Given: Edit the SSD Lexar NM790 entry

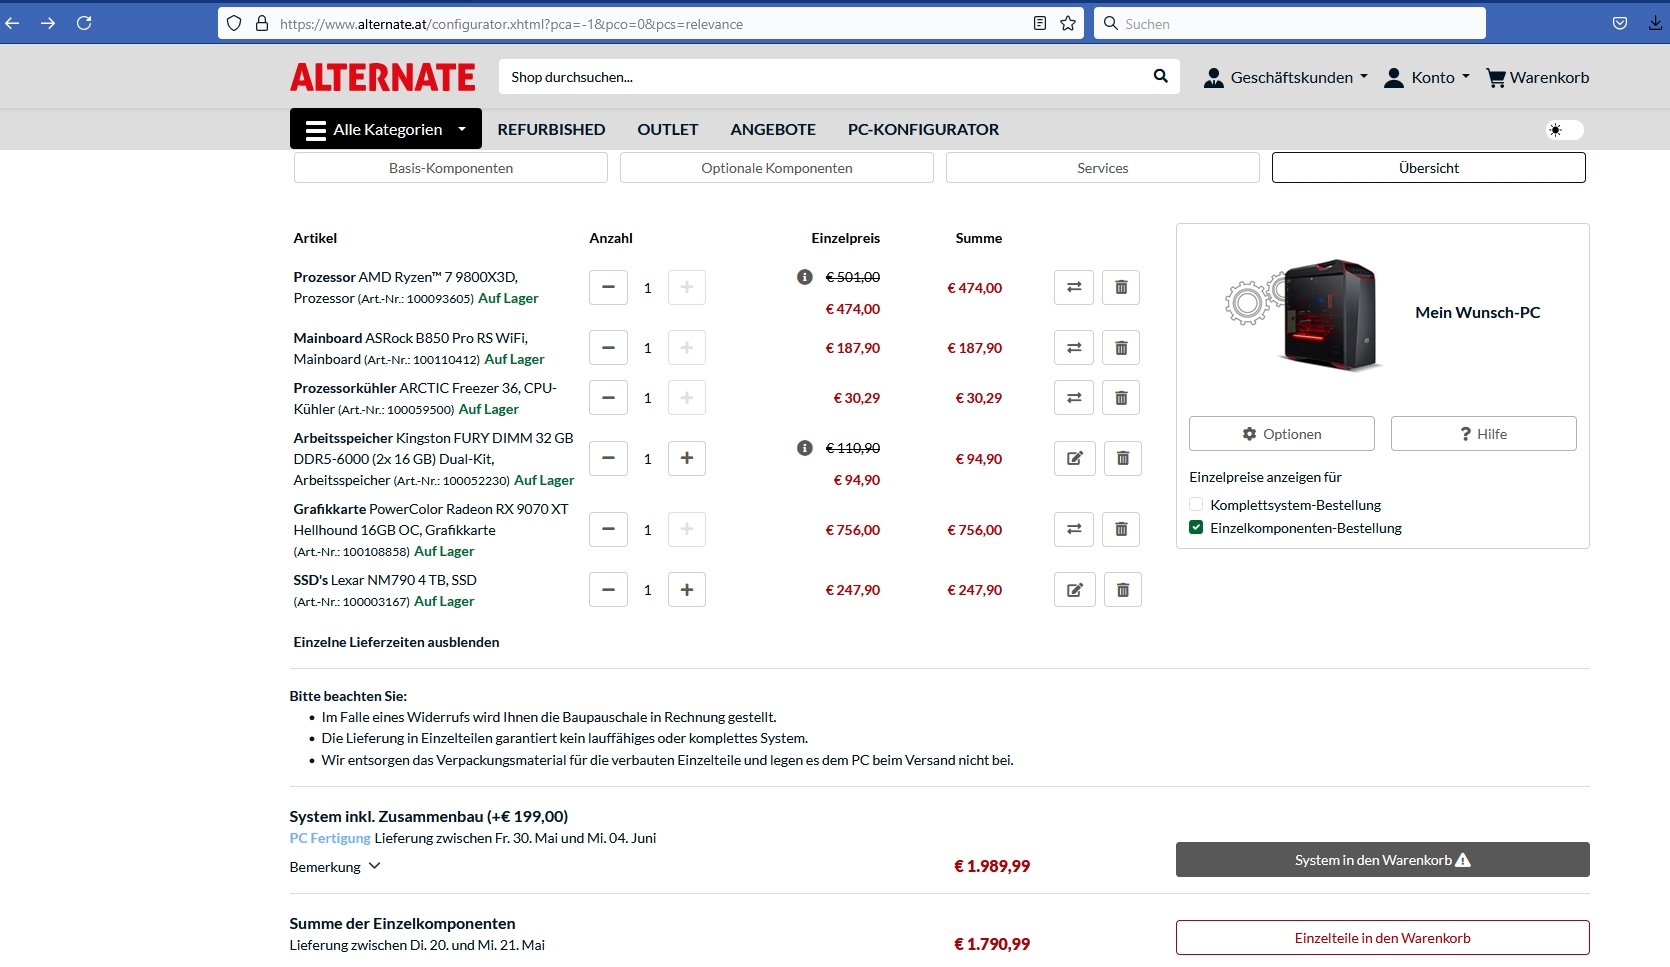Looking at the screenshot, I should pos(1075,590).
